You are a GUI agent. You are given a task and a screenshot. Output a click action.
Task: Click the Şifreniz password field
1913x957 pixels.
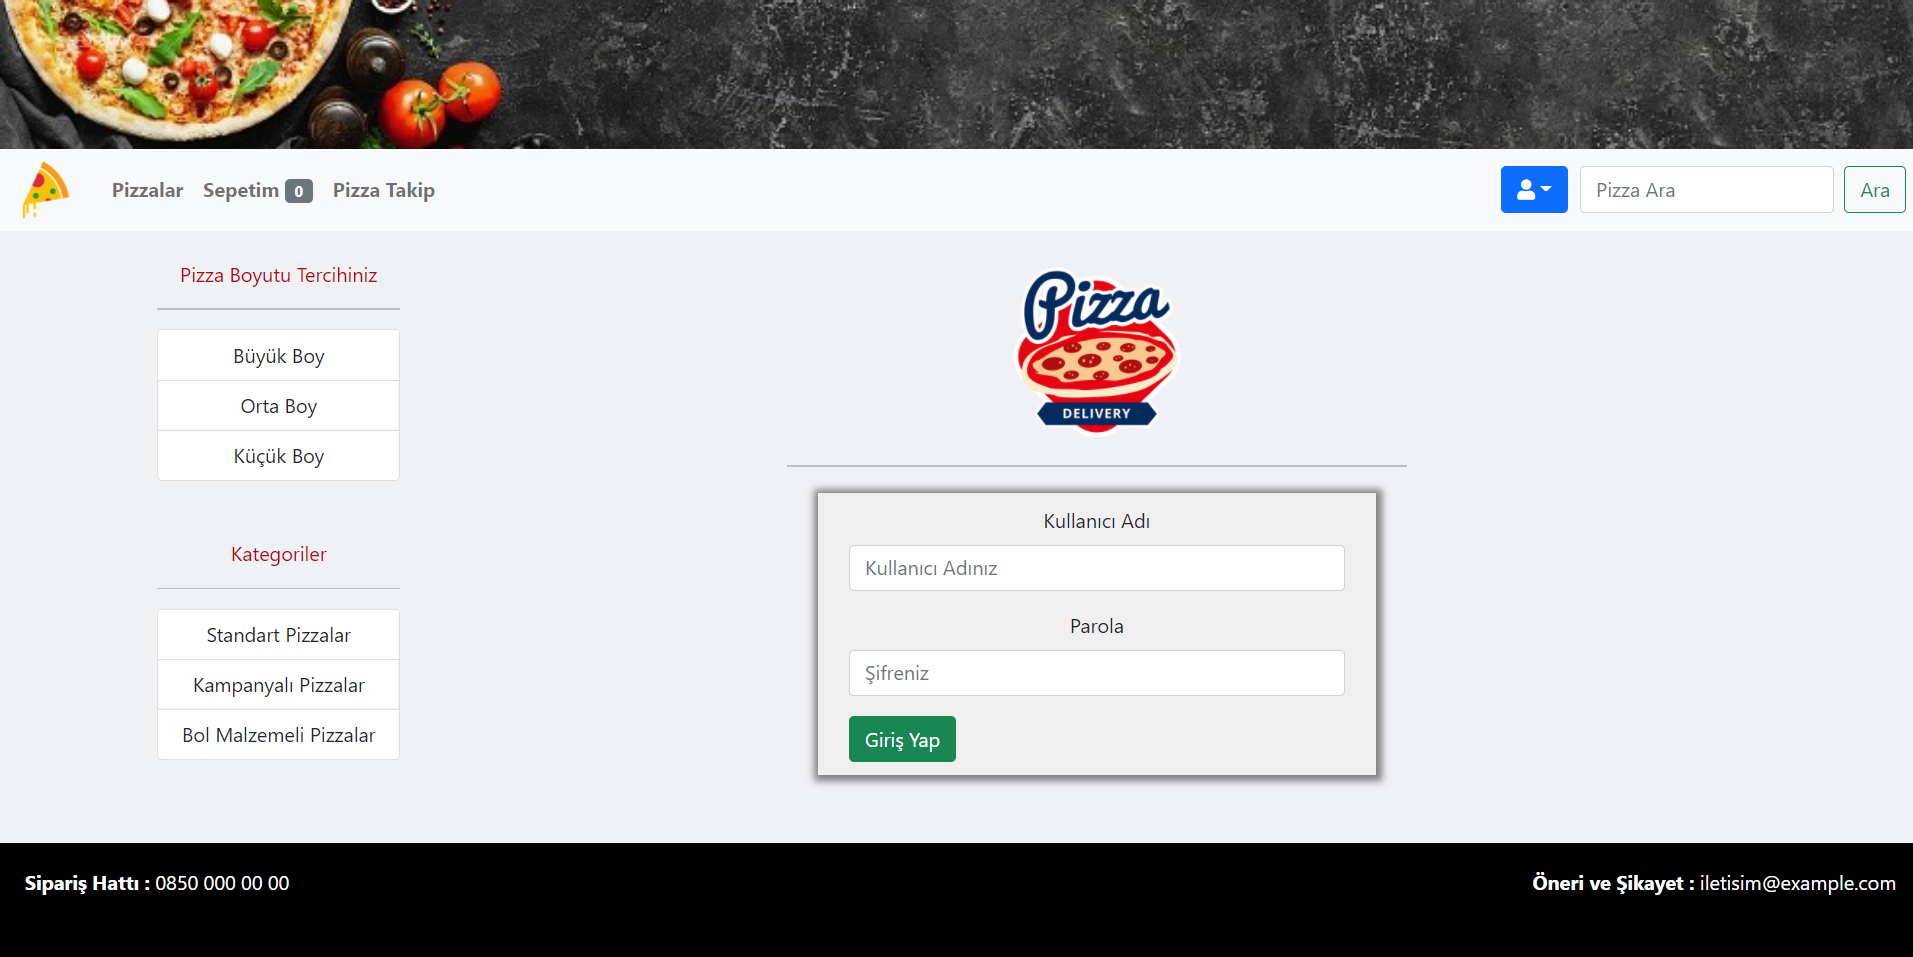tap(1097, 673)
